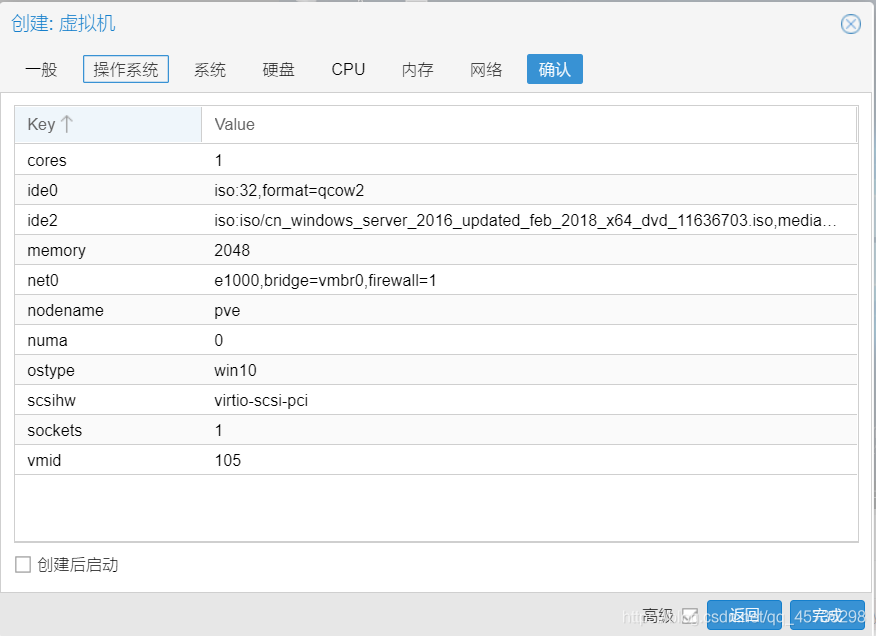Click the virtio-scsi-pci value

tap(261, 400)
